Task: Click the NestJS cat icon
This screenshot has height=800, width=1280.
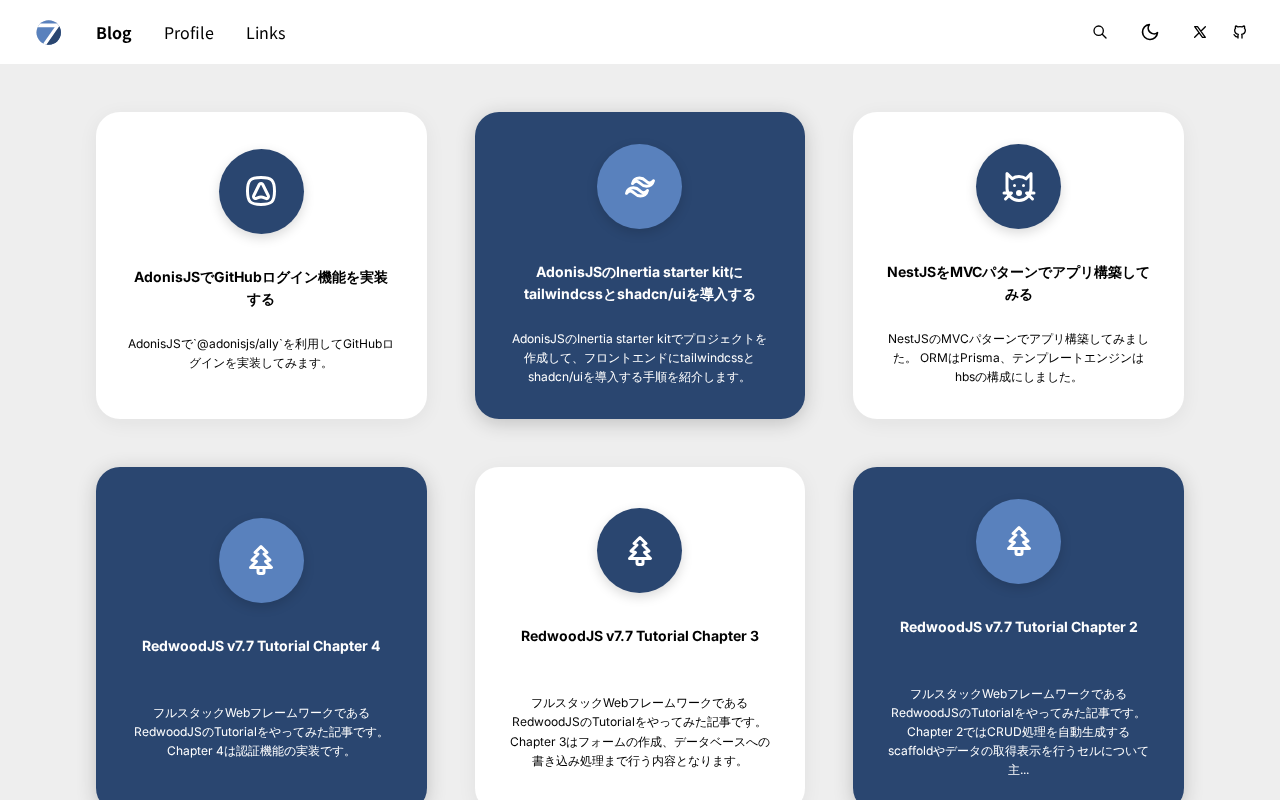Action: tap(1018, 186)
